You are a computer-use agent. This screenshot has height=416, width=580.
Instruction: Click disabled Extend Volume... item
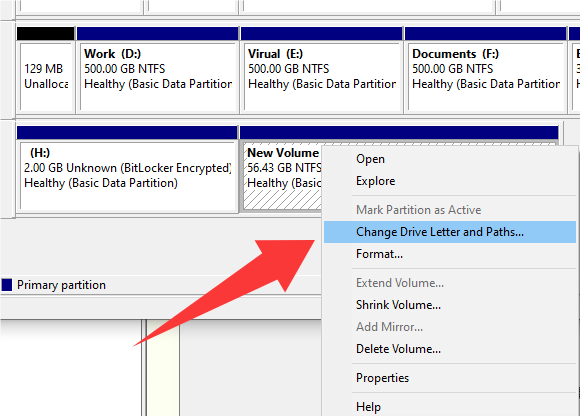(x=449, y=283)
